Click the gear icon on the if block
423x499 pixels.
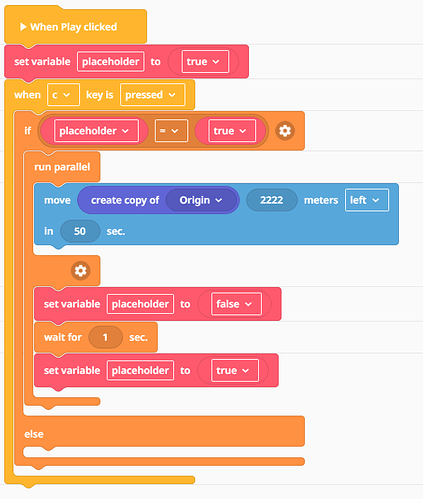coord(285,131)
